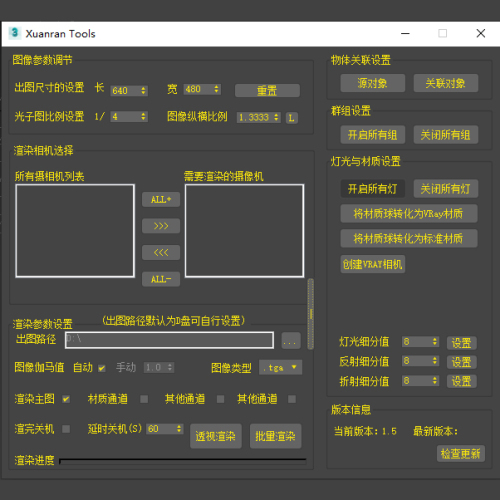Open the '...' browse output path button
This screenshot has width=500, height=500.
point(291,341)
